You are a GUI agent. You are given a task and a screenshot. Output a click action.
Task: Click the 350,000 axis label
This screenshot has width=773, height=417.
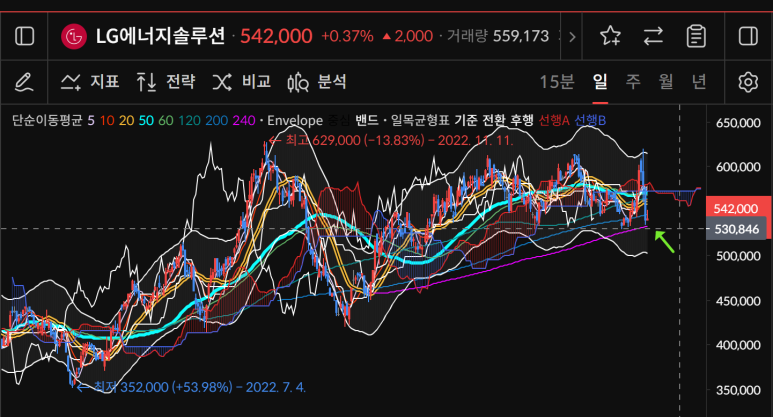[x=738, y=390]
